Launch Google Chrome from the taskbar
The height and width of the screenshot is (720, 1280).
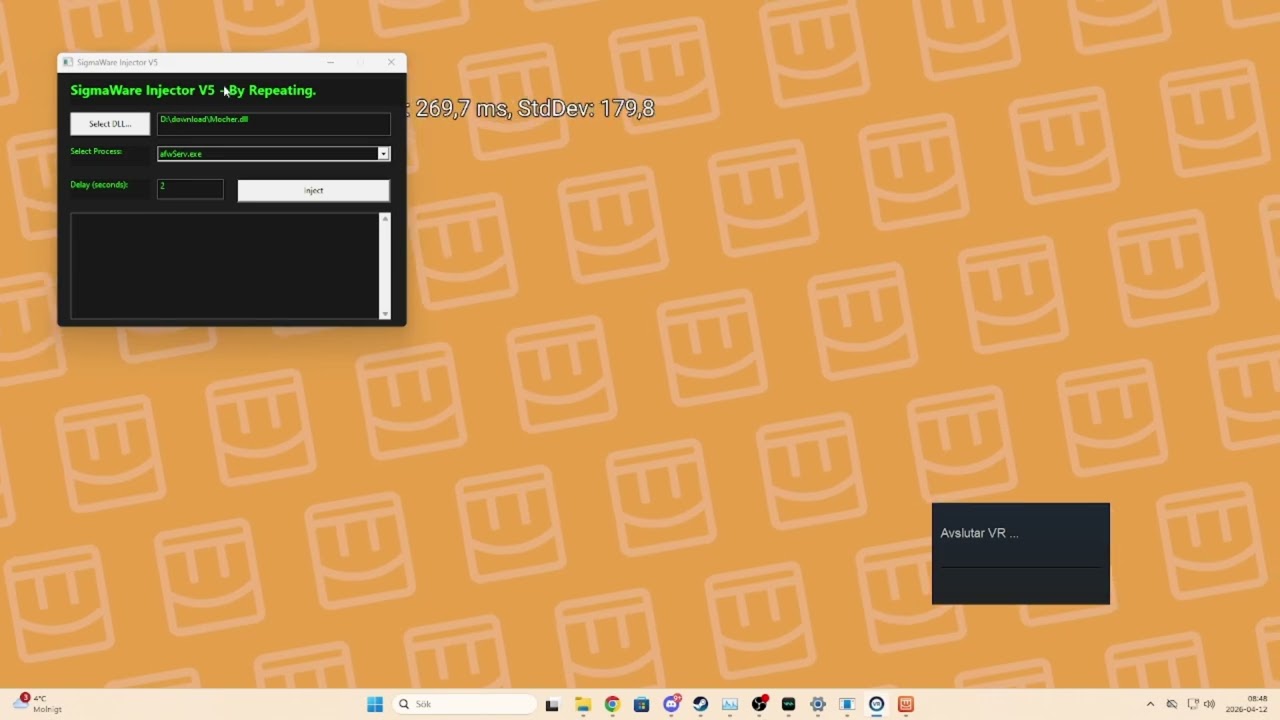pos(612,704)
